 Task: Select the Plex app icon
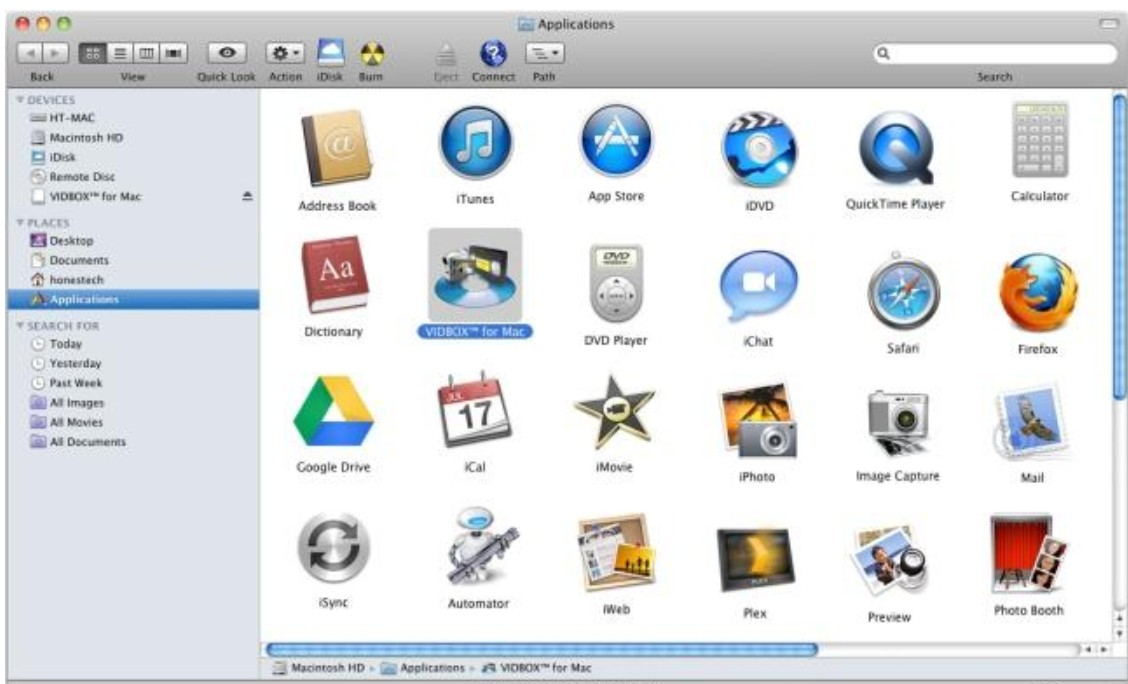coord(755,560)
